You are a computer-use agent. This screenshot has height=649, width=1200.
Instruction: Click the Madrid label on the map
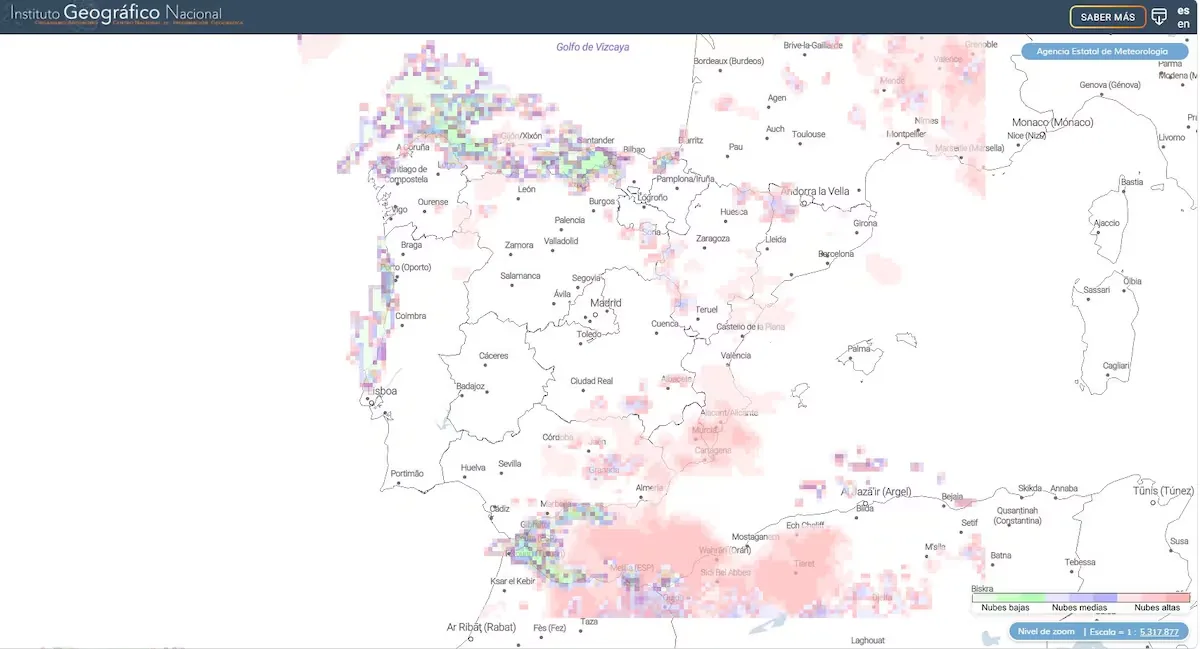click(x=606, y=303)
